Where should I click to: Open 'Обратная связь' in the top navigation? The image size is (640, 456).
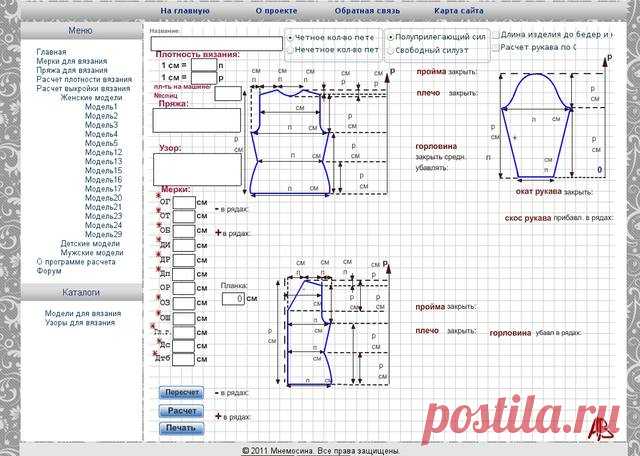point(367,11)
